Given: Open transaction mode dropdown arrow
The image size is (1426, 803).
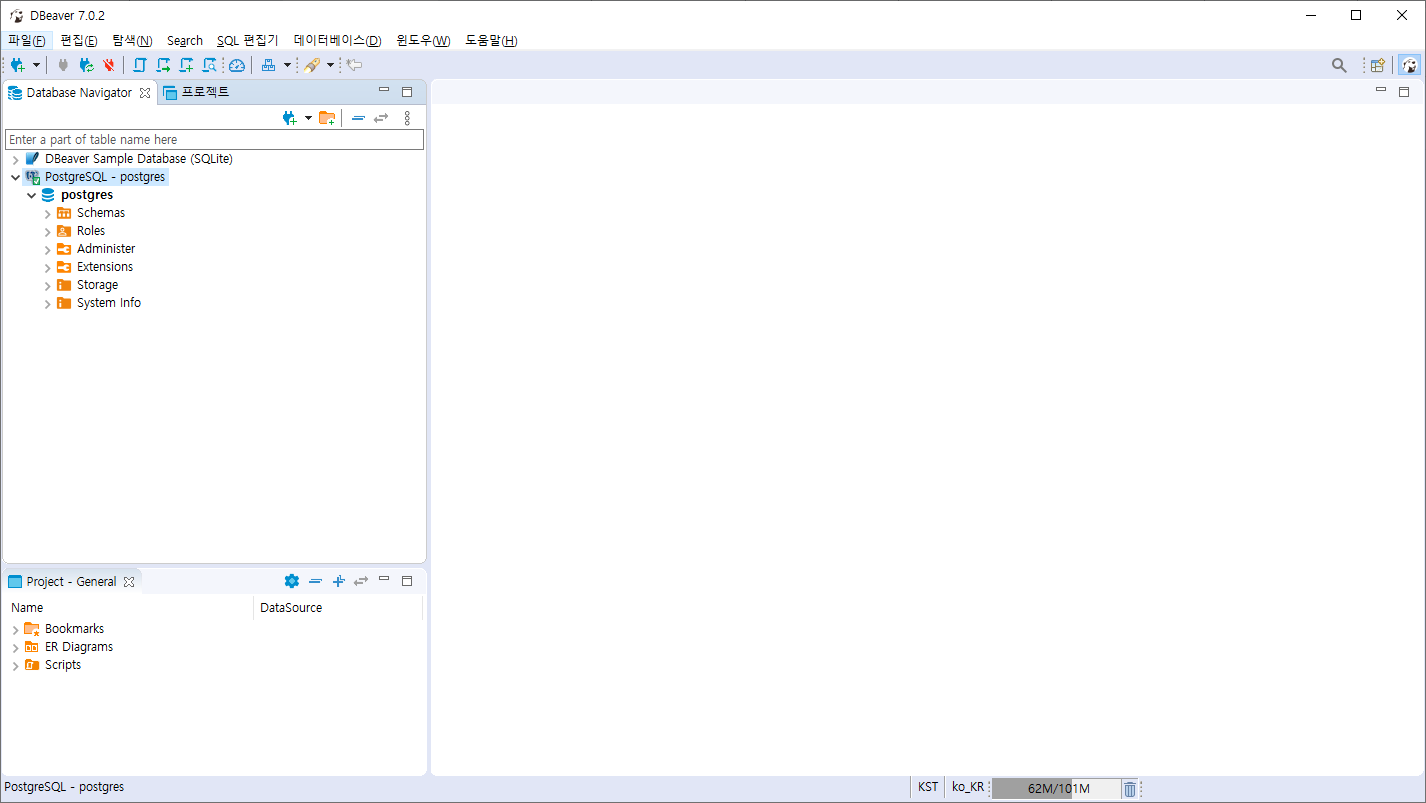Looking at the screenshot, I should coord(287,65).
